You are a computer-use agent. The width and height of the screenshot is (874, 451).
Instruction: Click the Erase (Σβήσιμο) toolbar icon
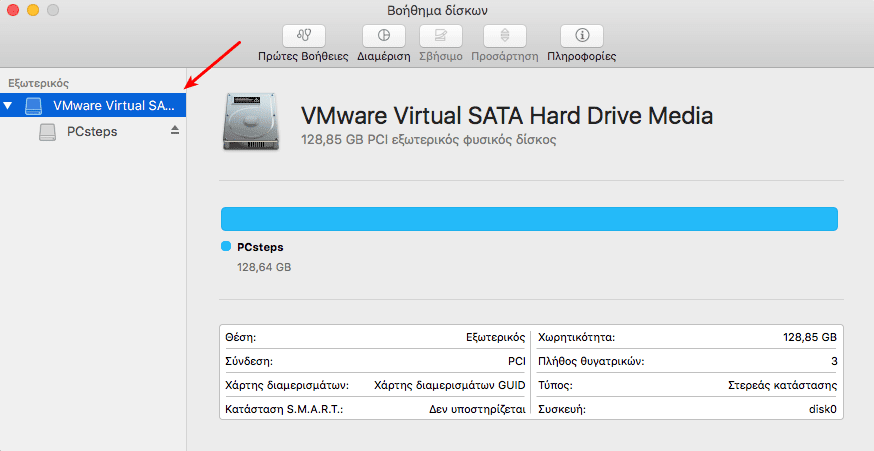pos(440,36)
